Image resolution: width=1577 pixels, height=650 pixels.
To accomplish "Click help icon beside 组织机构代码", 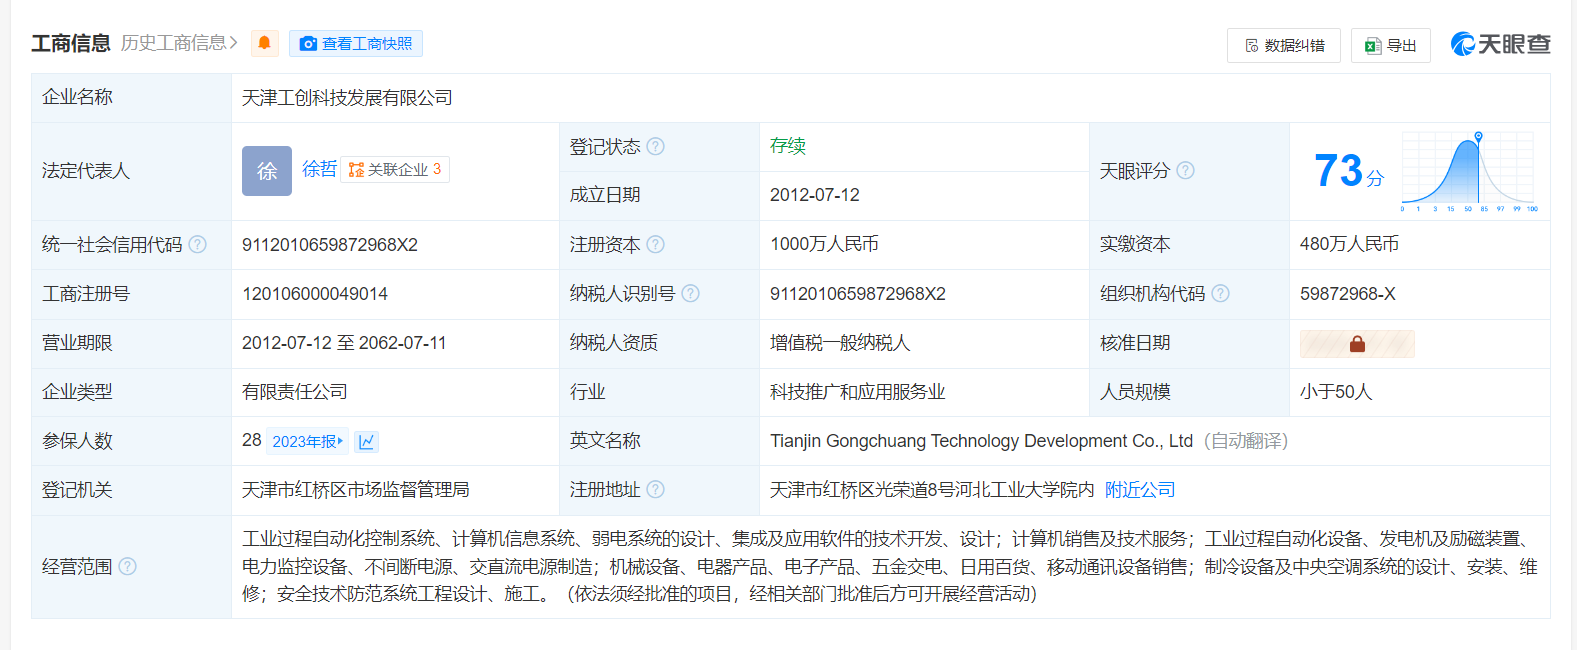I will [1220, 293].
